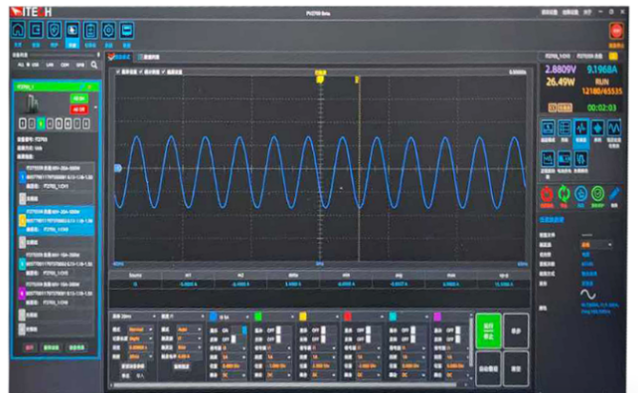Click the large green run/stop button
Viewport: 638px width, 393px height.
[x=488, y=331]
